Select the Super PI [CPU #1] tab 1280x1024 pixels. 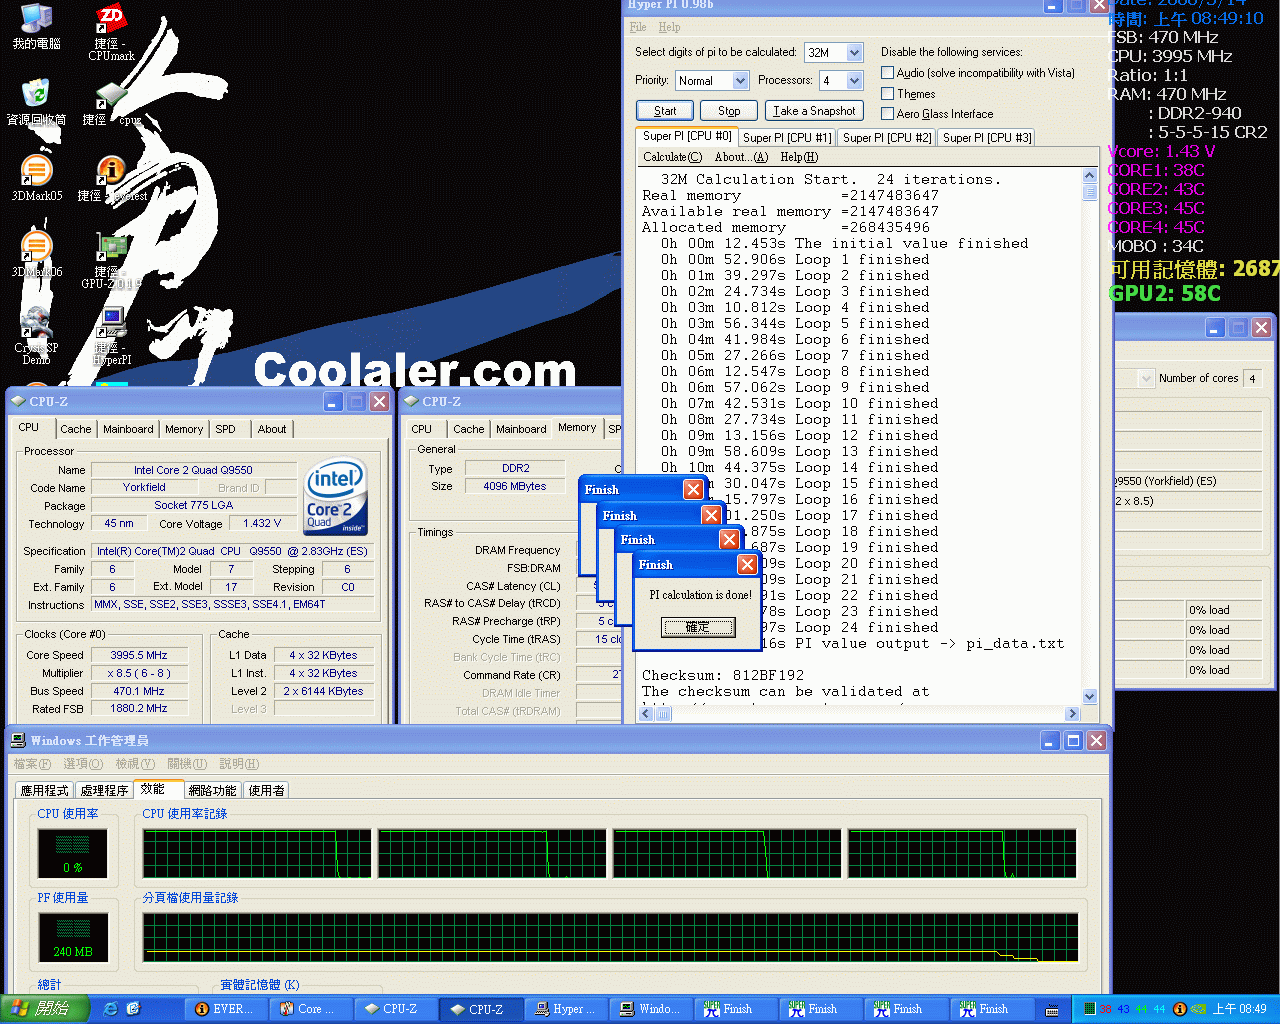tap(787, 138)
